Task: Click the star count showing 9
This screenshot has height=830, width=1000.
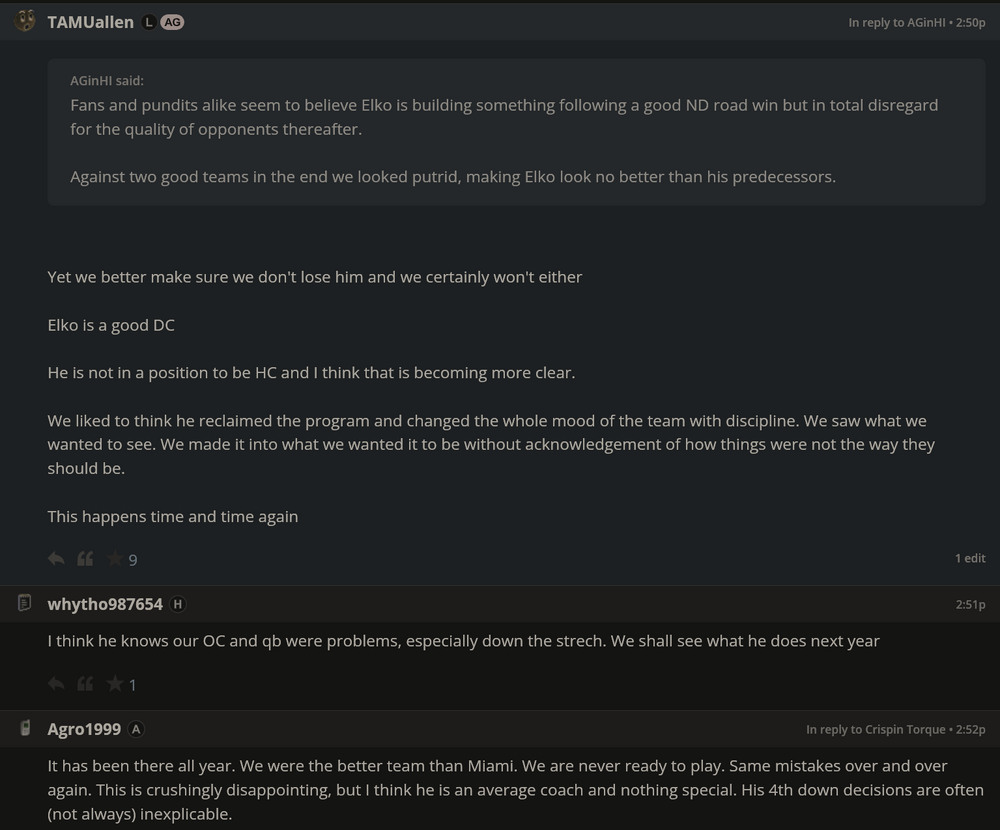Action: click(131, 560)
